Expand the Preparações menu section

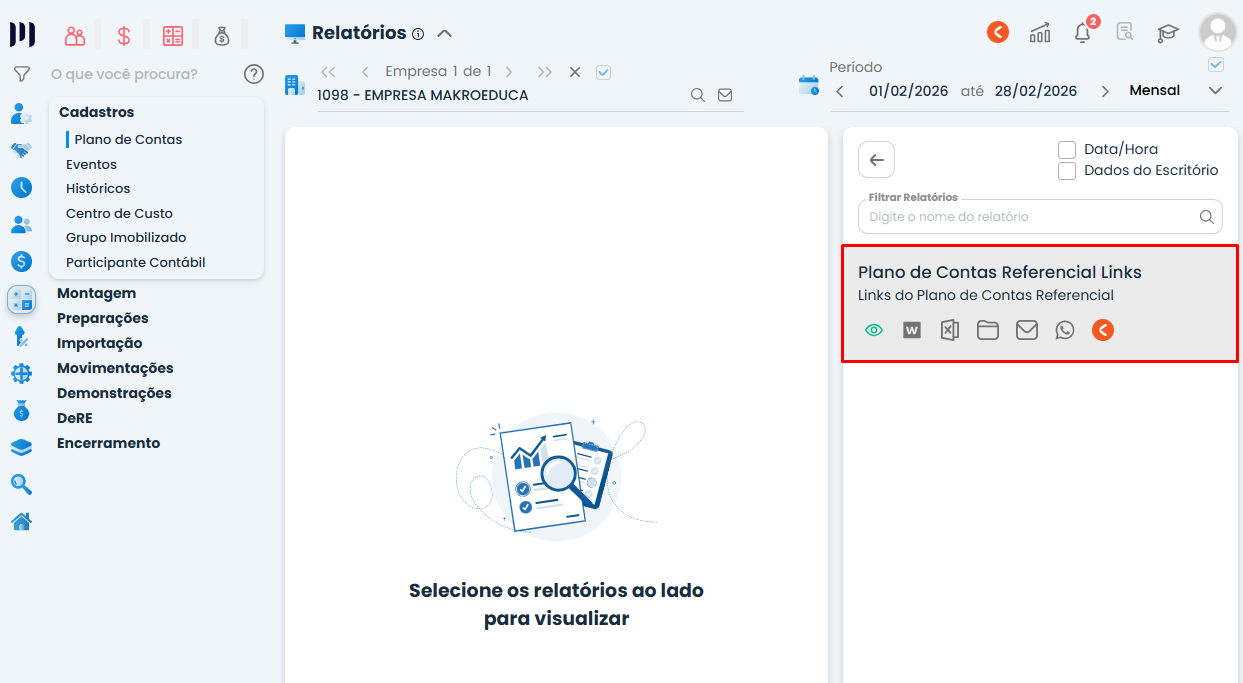coord(102,318)
